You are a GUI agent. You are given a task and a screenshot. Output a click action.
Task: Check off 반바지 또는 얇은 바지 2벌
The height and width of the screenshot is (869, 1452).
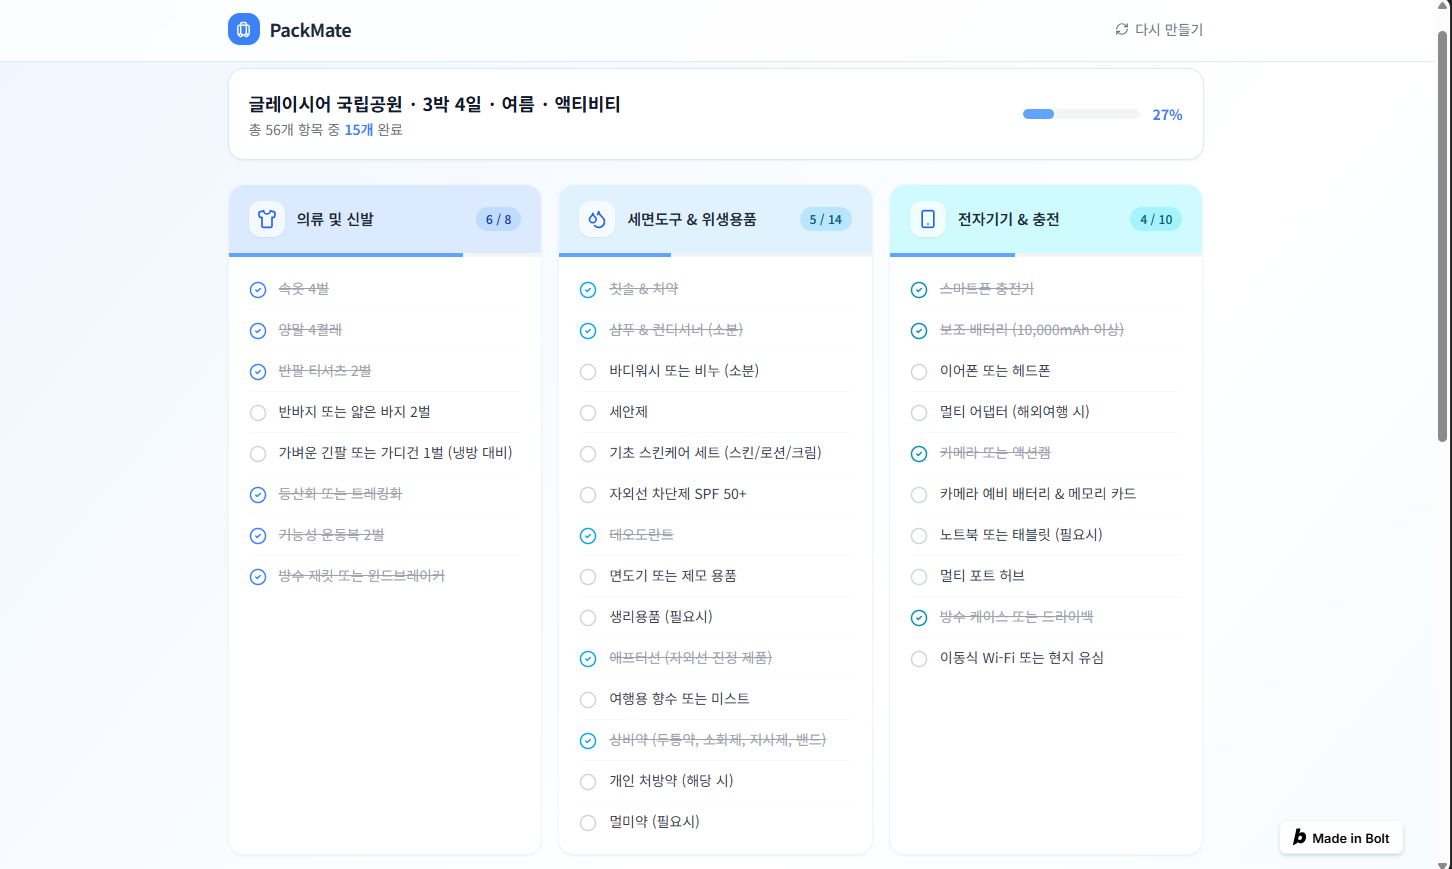(x=257, y=412)
